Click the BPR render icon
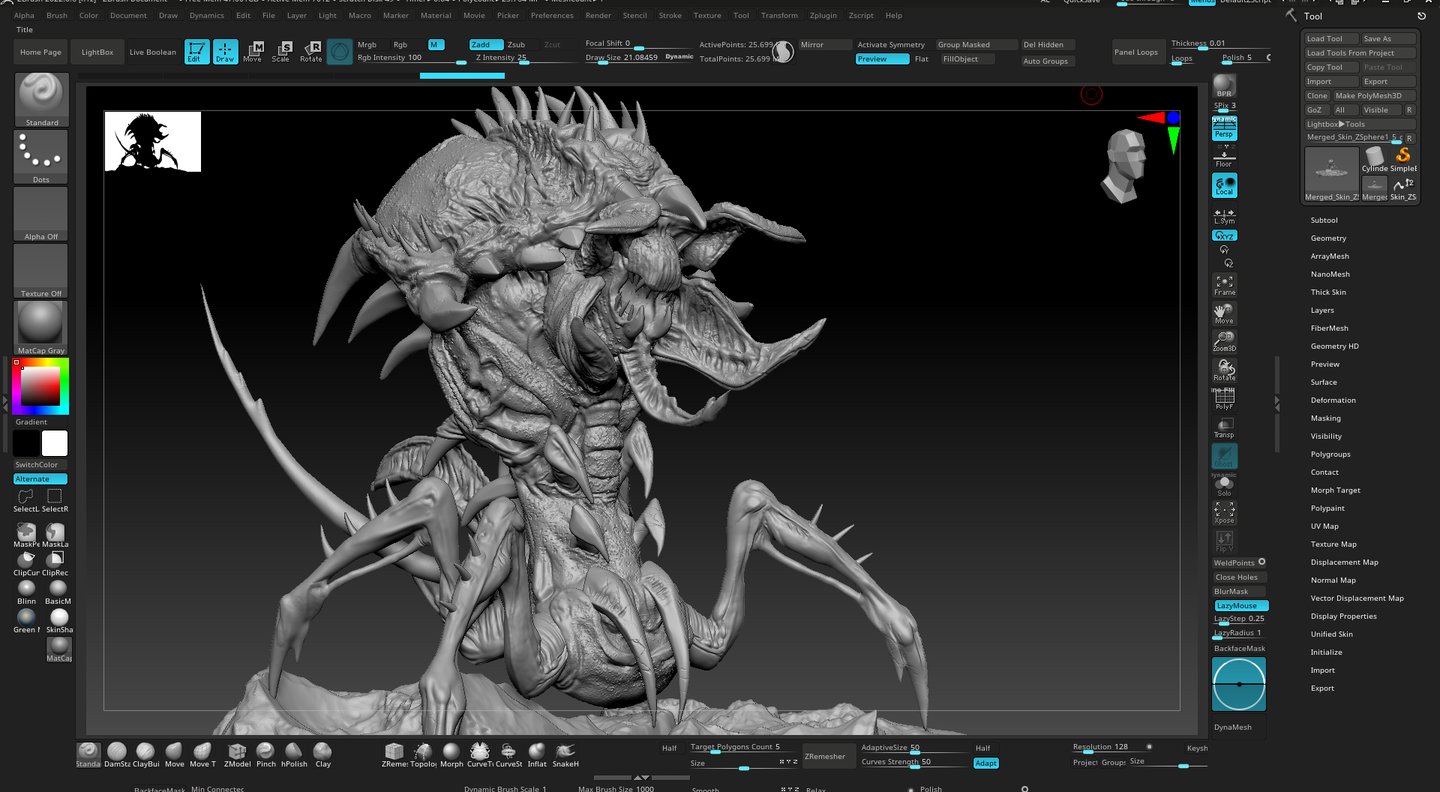Viewport: 1440px width, 792px height. [x=1224, y=85]
